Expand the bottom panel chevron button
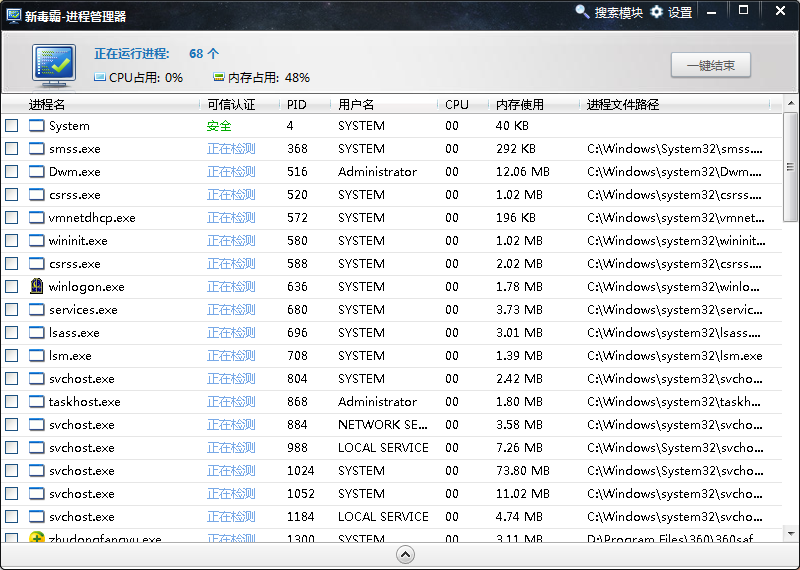This screenshot has height=570, width=800. pyautogui.click(x=405, y=555)
